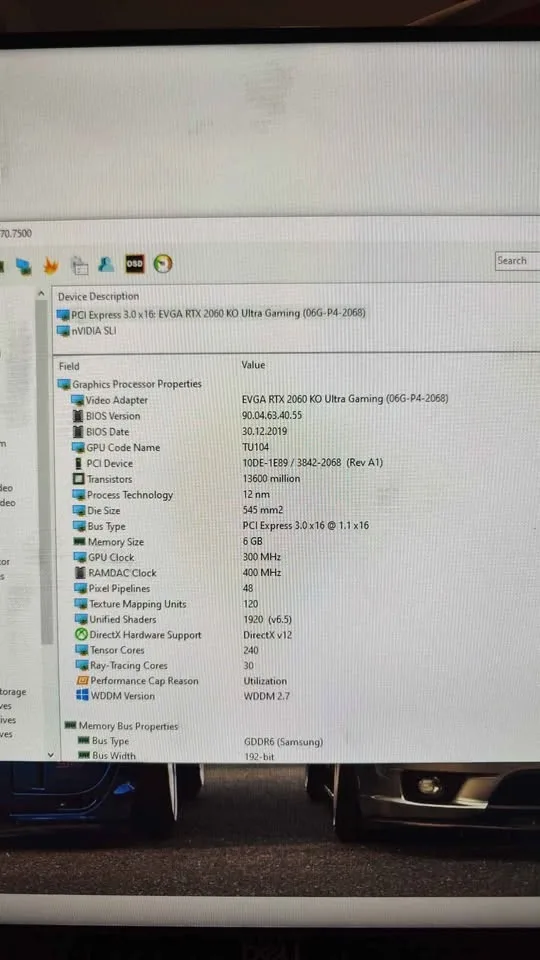
Task: Open the monitor diagnostics toolbar icon
Action: [24, 266]
